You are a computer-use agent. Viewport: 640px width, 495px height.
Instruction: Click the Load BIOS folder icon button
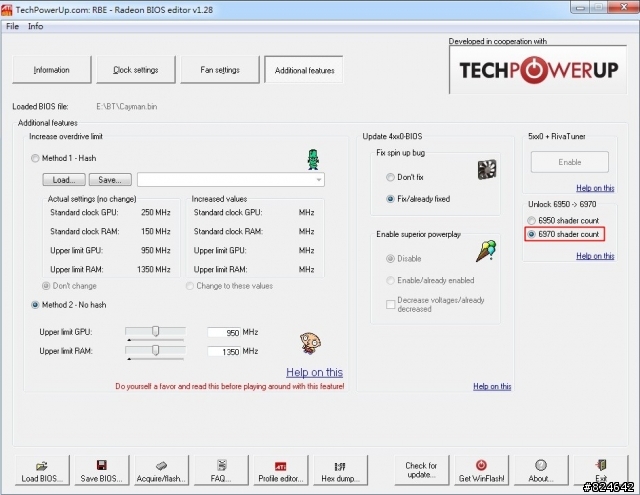click(43, 470)
